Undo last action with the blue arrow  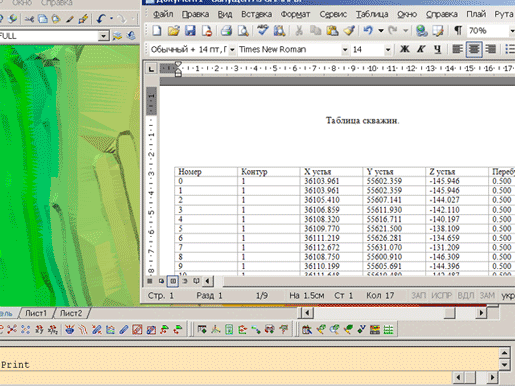point(368,31)
